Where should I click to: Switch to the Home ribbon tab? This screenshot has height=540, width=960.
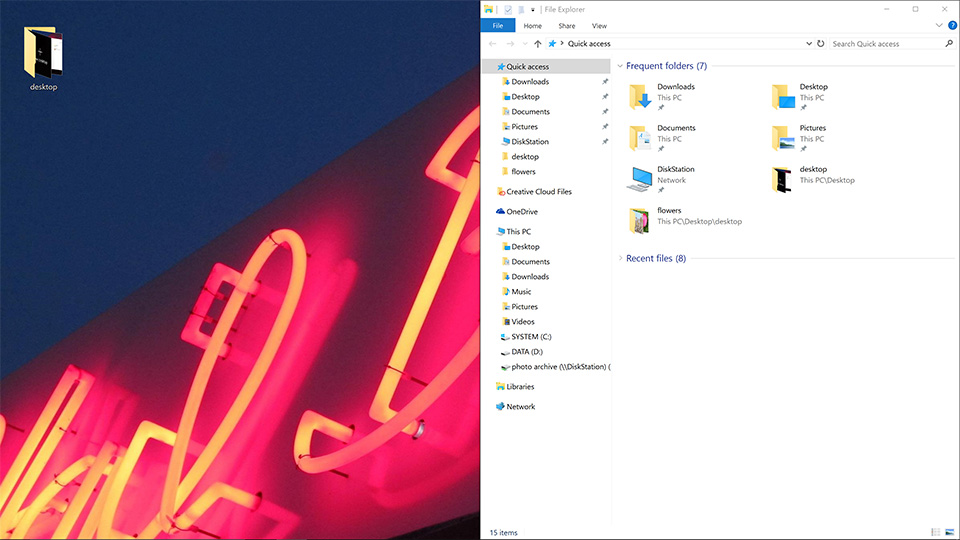point(533,26)
